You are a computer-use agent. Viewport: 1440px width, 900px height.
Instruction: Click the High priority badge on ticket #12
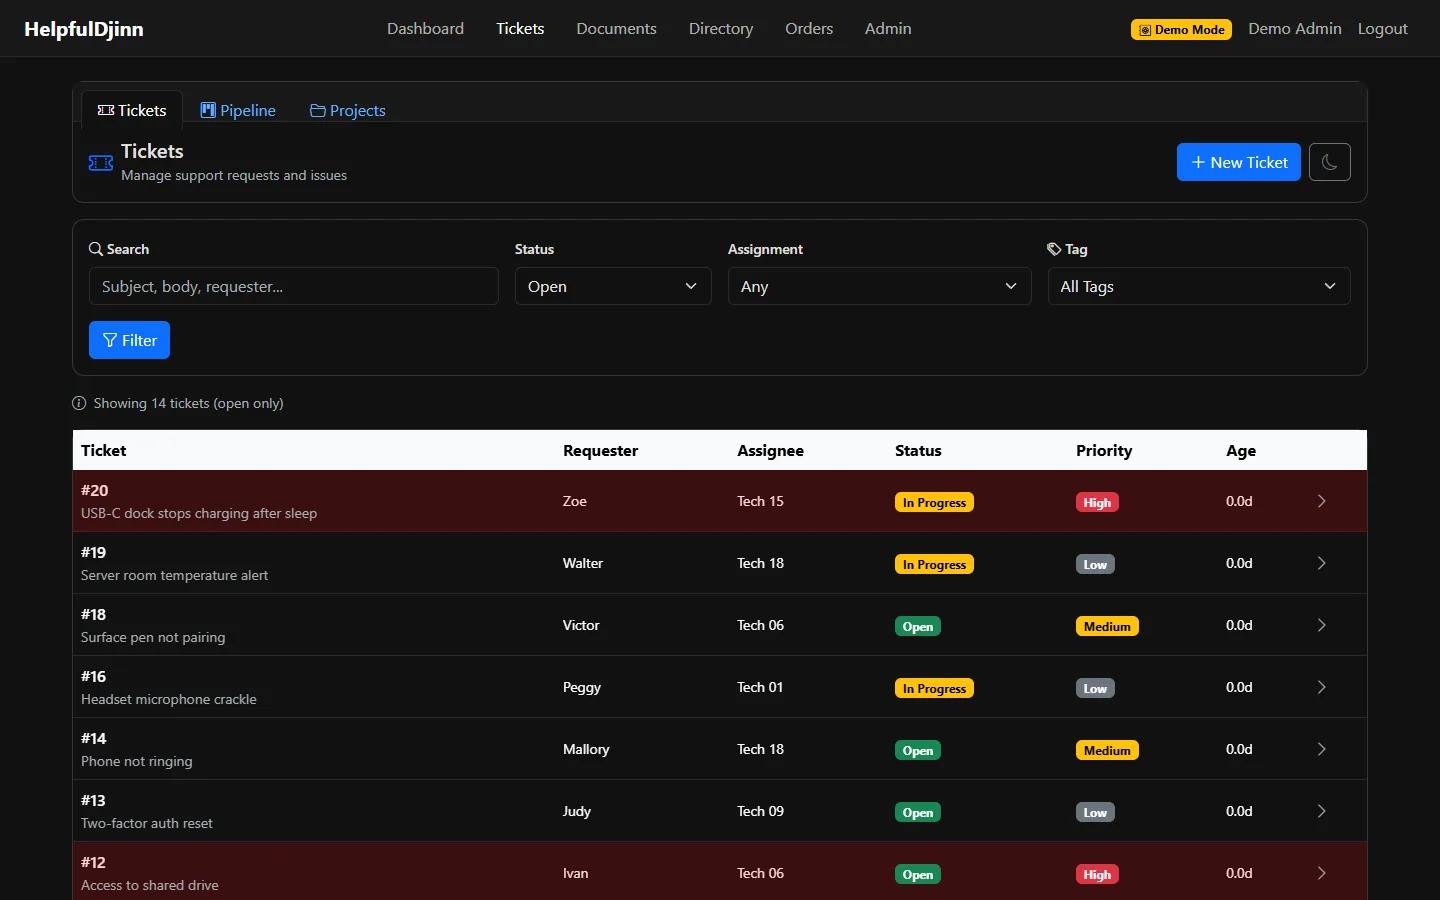point(1097,874)
